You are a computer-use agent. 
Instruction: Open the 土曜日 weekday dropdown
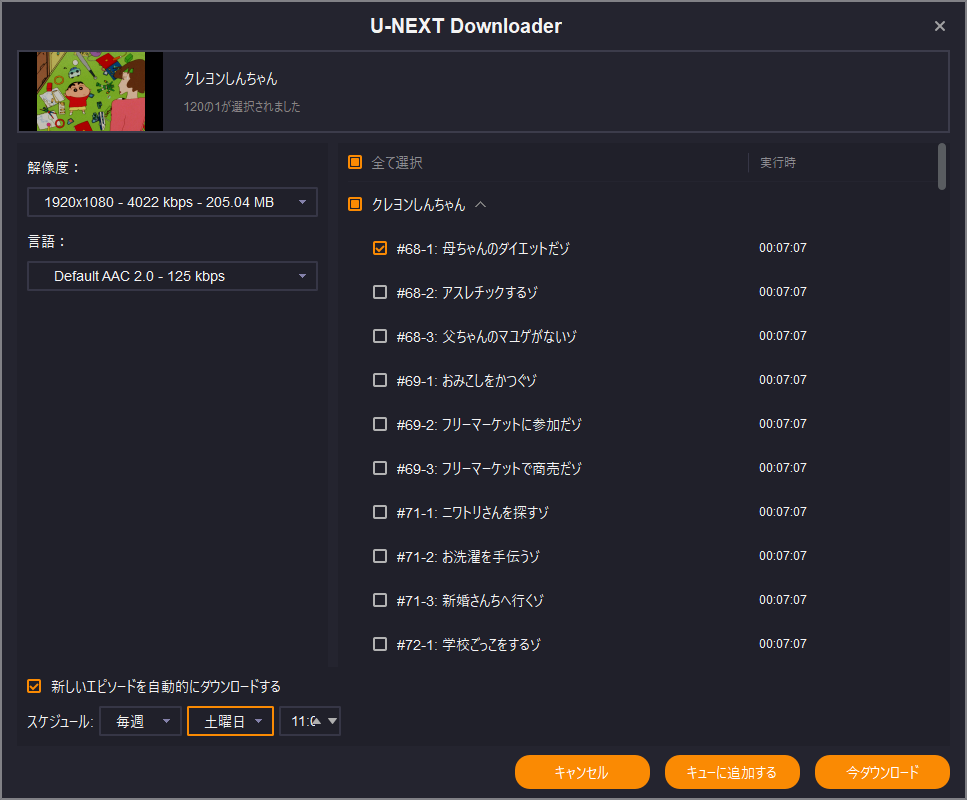[x=231, y=721]
